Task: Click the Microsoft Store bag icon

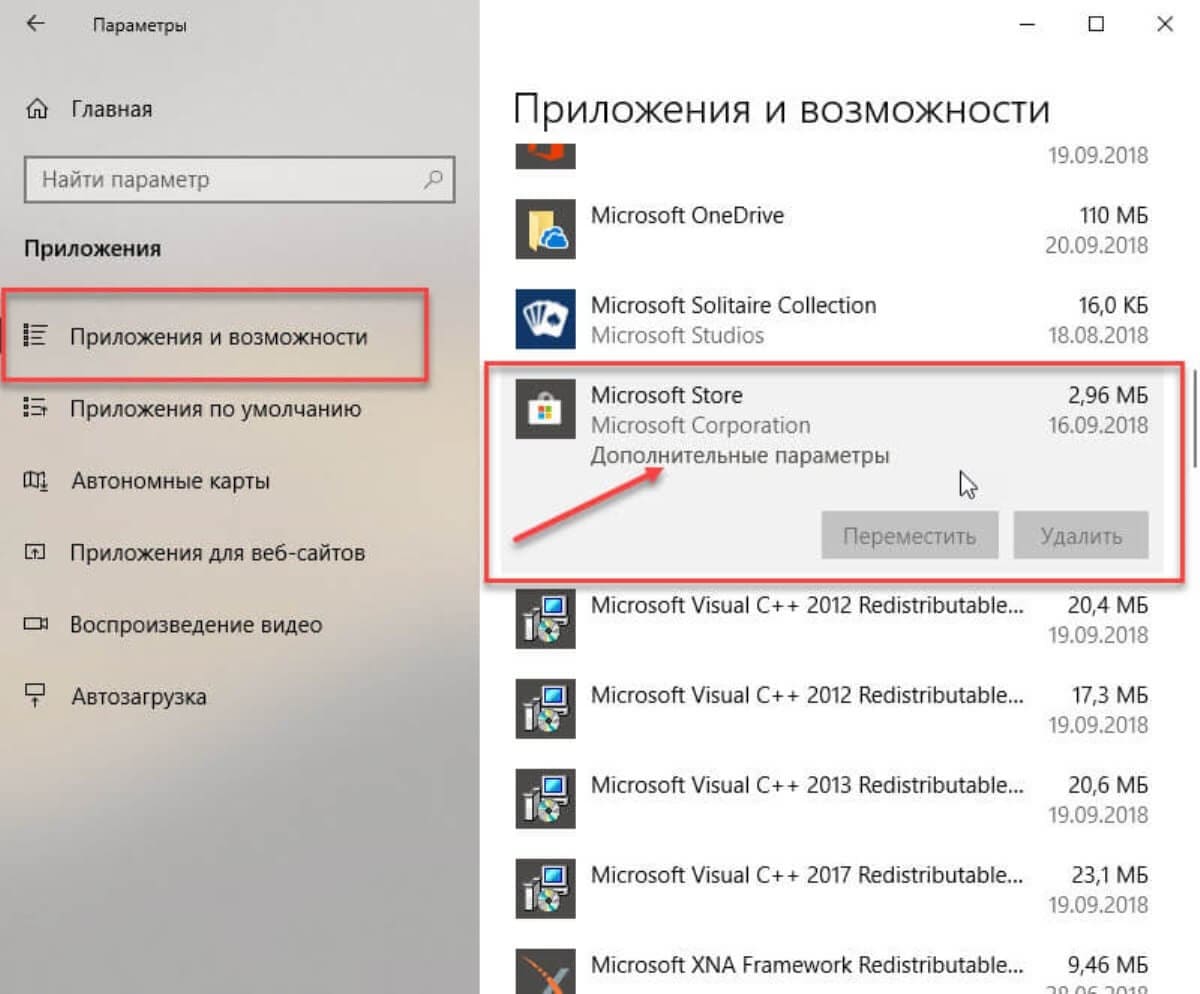Action: (x=545, y=409)
